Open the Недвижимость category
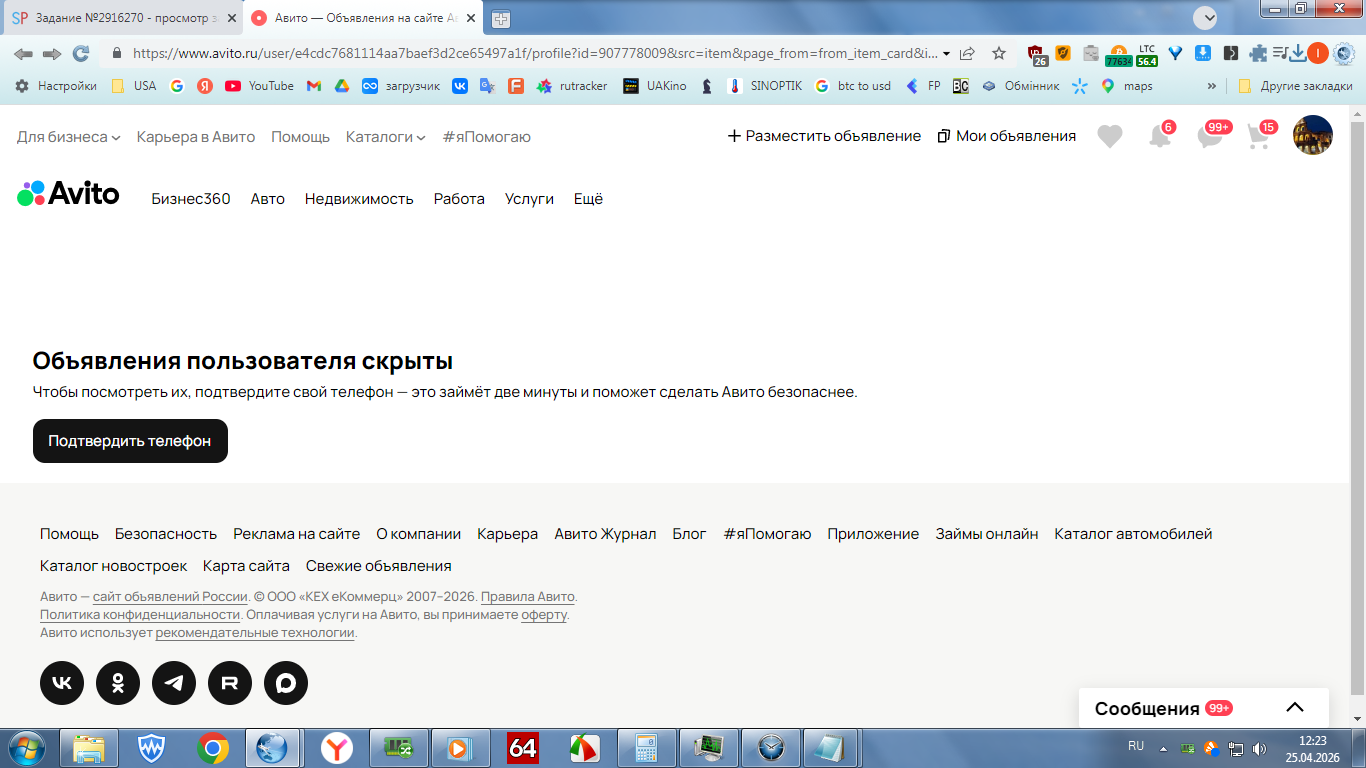The width and height of the screenshot is (1366, 768). click(x=359, y=199)
